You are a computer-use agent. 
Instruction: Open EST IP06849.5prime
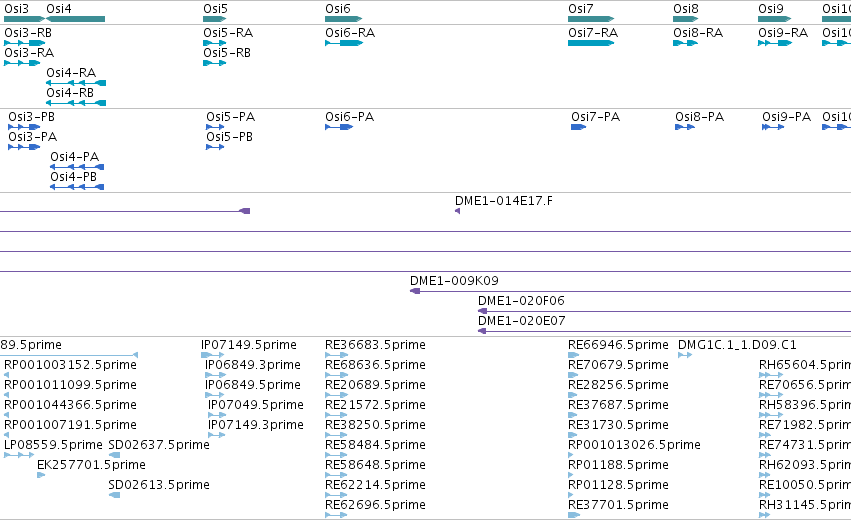click(x=215, y=395)
